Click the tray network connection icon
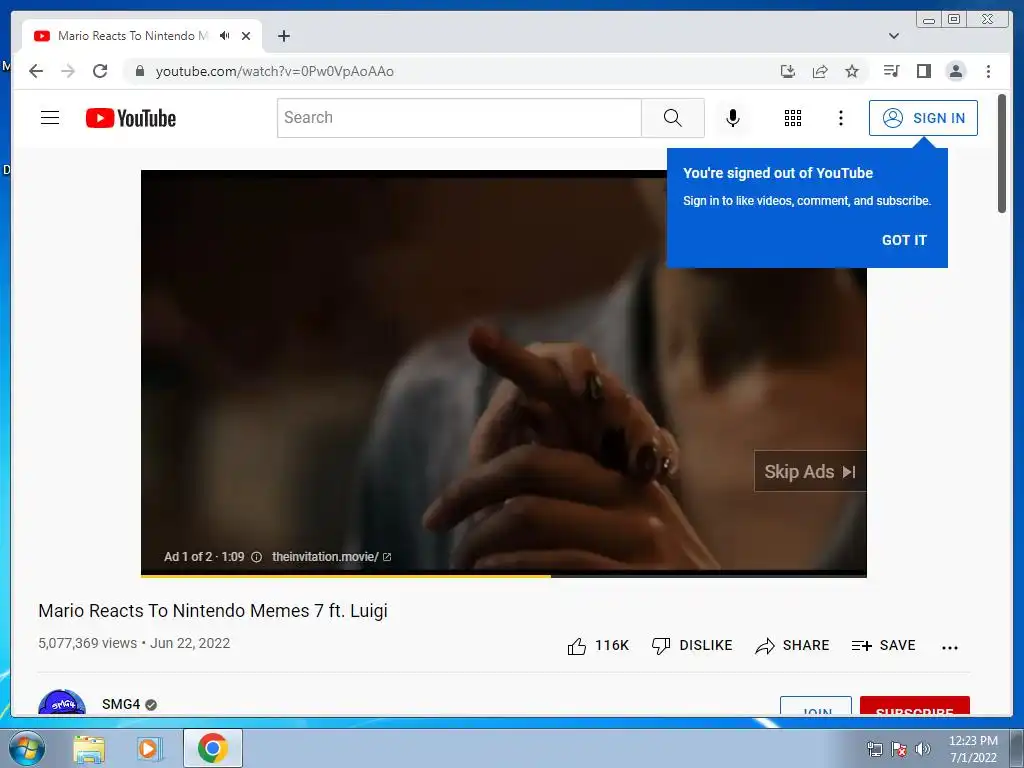 click(874, 749)
